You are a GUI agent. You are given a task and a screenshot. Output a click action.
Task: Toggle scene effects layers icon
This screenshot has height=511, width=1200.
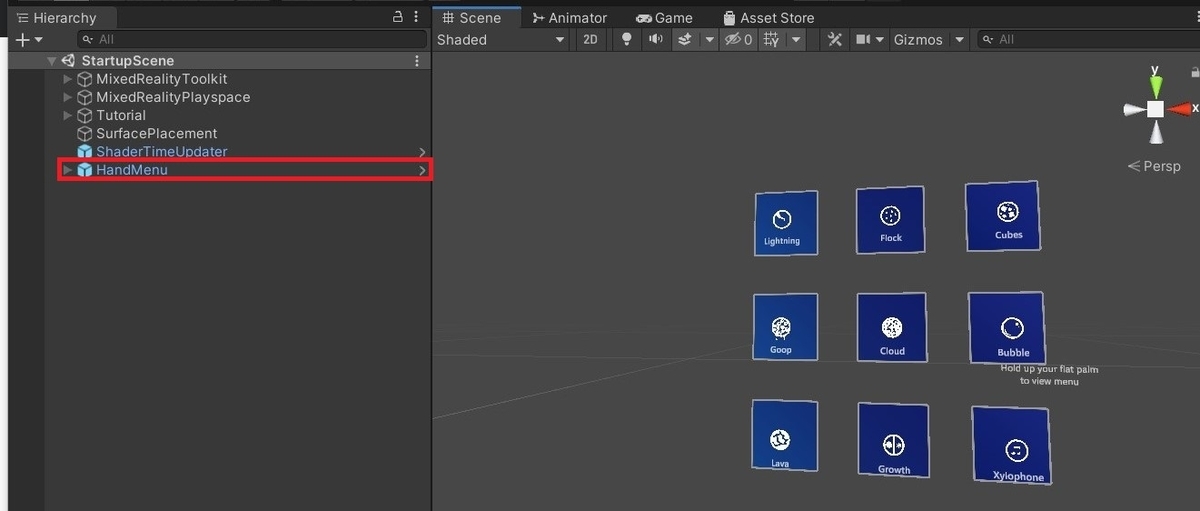coord(685,40)
